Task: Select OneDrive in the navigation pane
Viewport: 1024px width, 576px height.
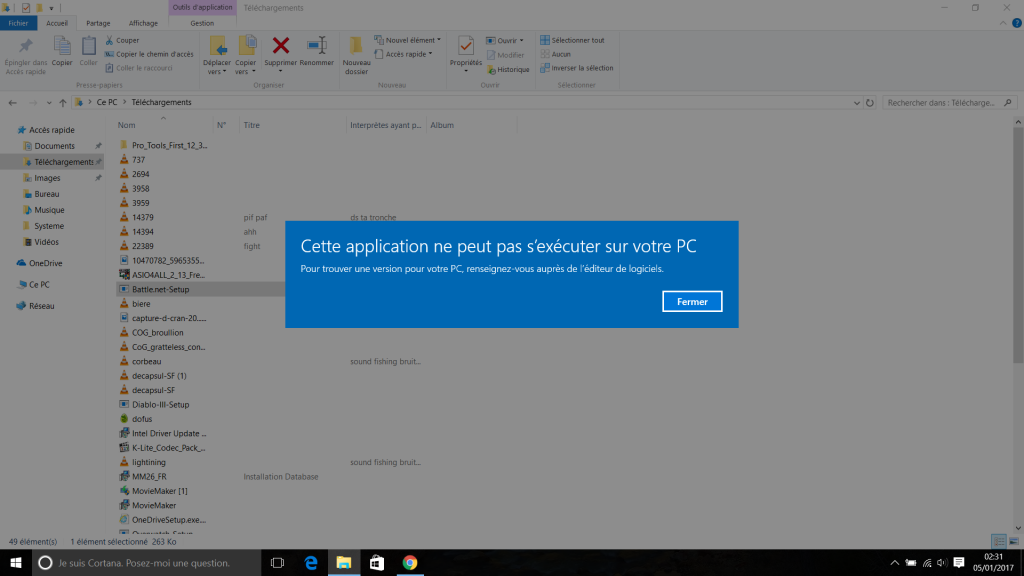Action: [x=45, y=263]
